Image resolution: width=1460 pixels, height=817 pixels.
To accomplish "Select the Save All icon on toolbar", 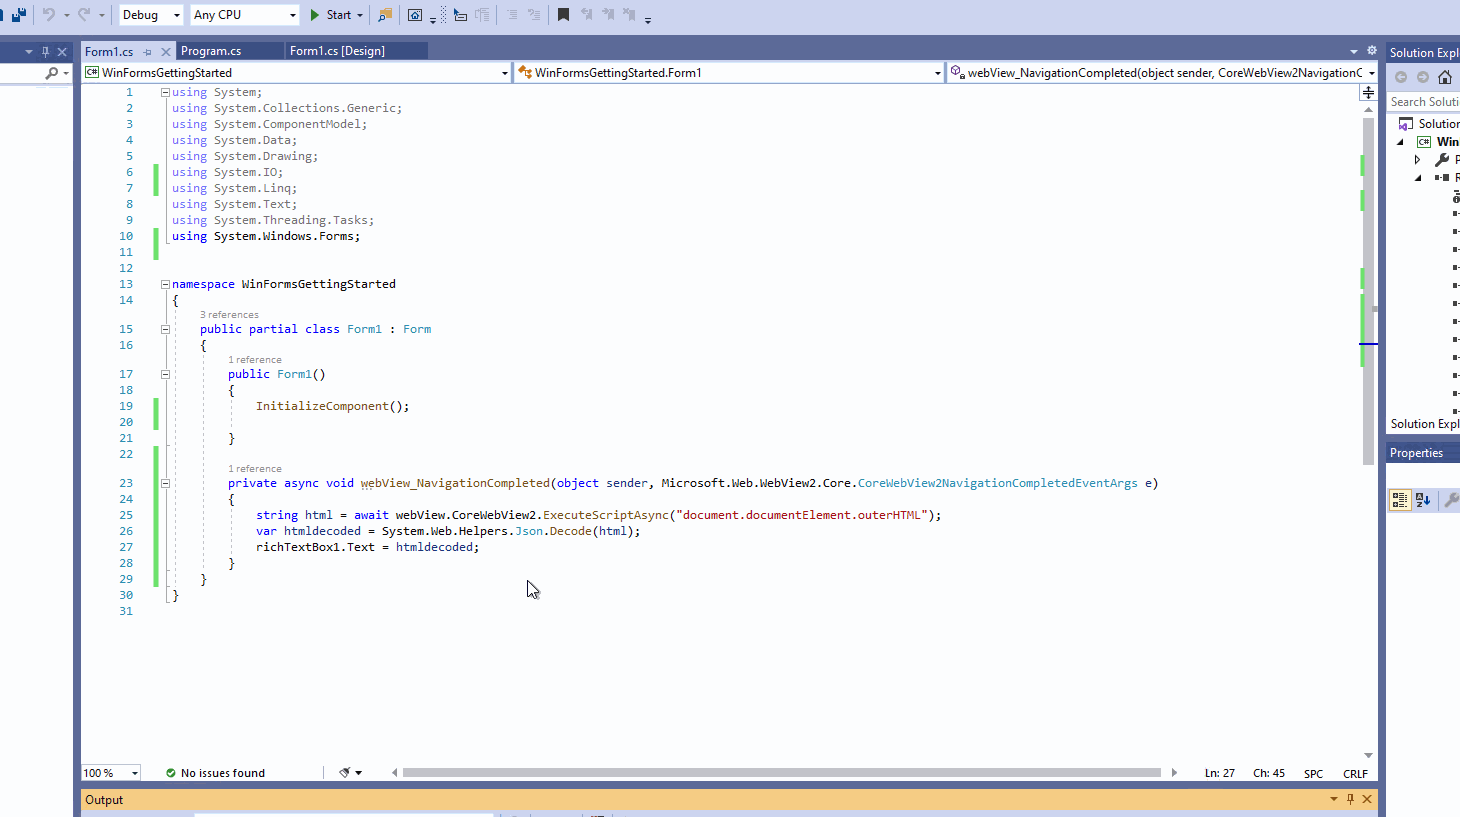I will tap(17, 14).
